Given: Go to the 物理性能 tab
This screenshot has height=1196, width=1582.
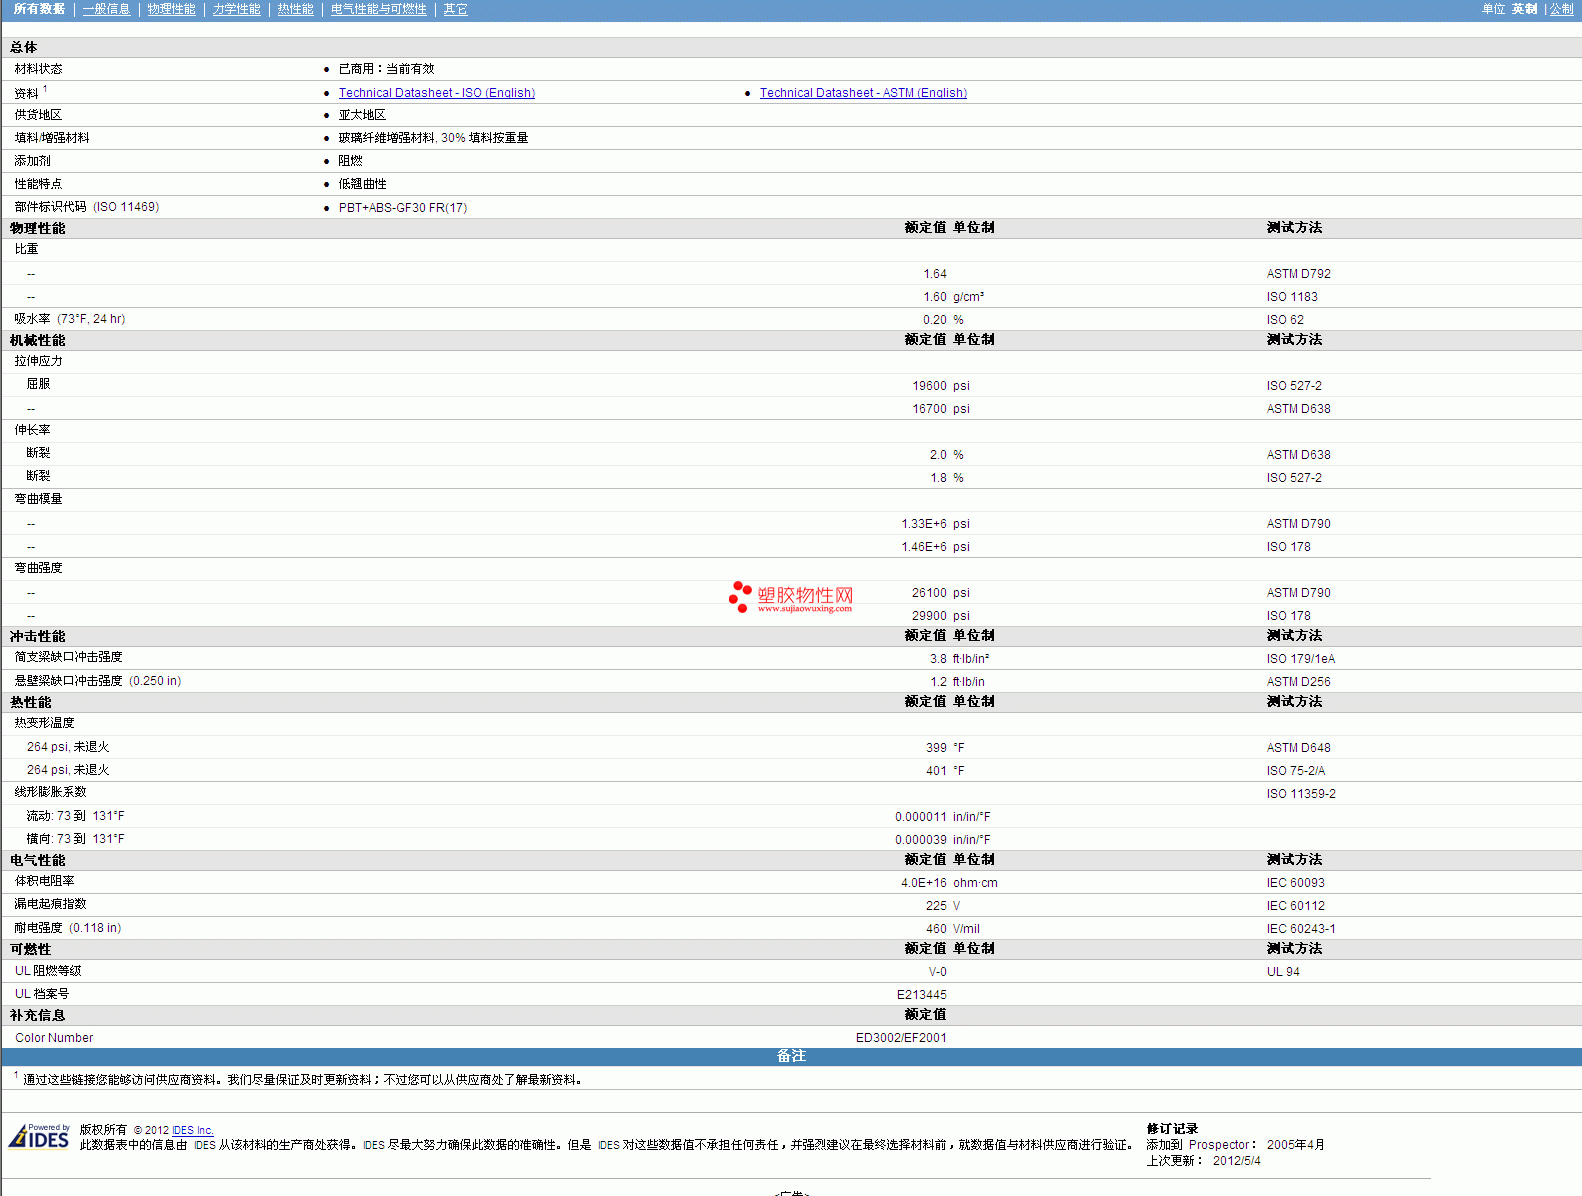Looking at the screenshot, I should pyautogui.click(x=171, y=9).
